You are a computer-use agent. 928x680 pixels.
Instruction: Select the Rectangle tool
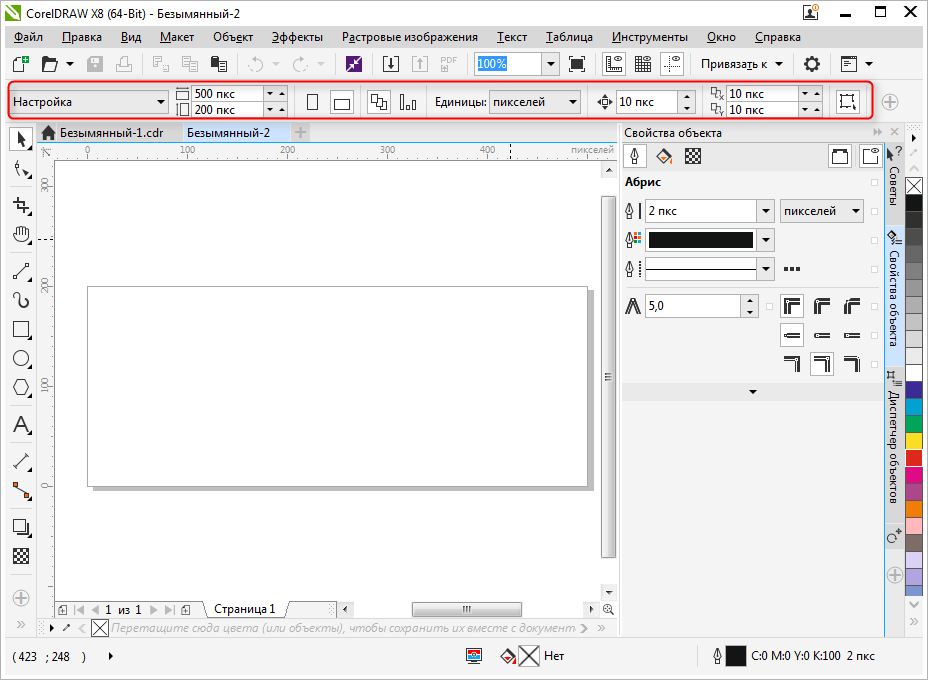(20, 329)
